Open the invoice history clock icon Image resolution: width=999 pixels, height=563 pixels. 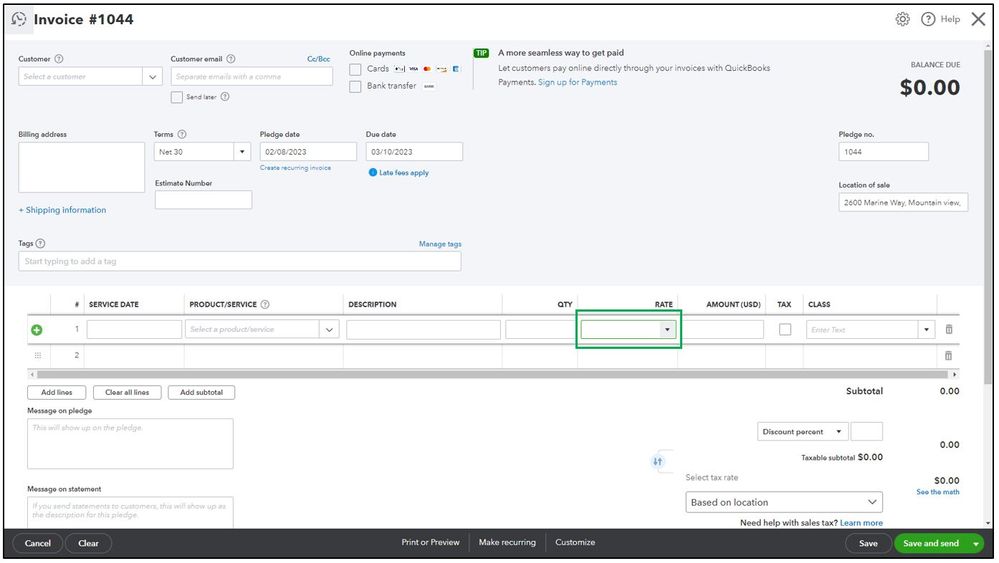tap(18, 19)
